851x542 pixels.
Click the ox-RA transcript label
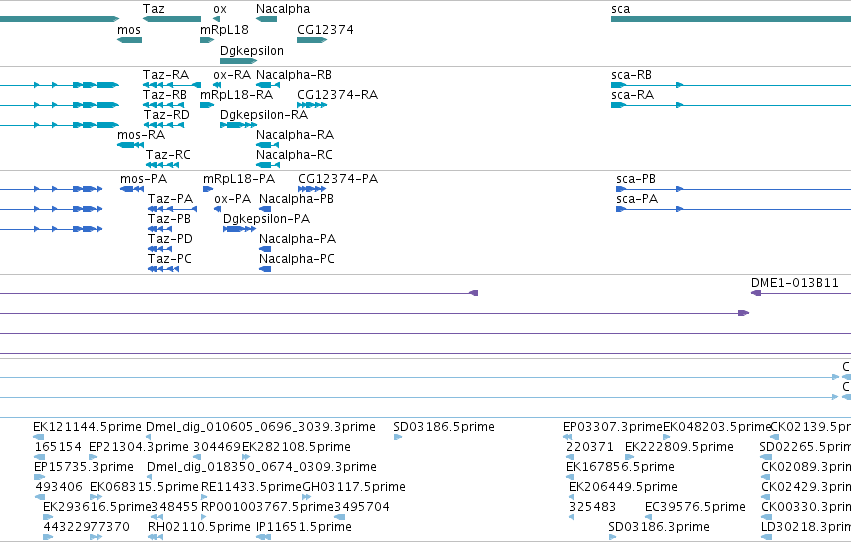pyautogui.click(x=232, y=75)
